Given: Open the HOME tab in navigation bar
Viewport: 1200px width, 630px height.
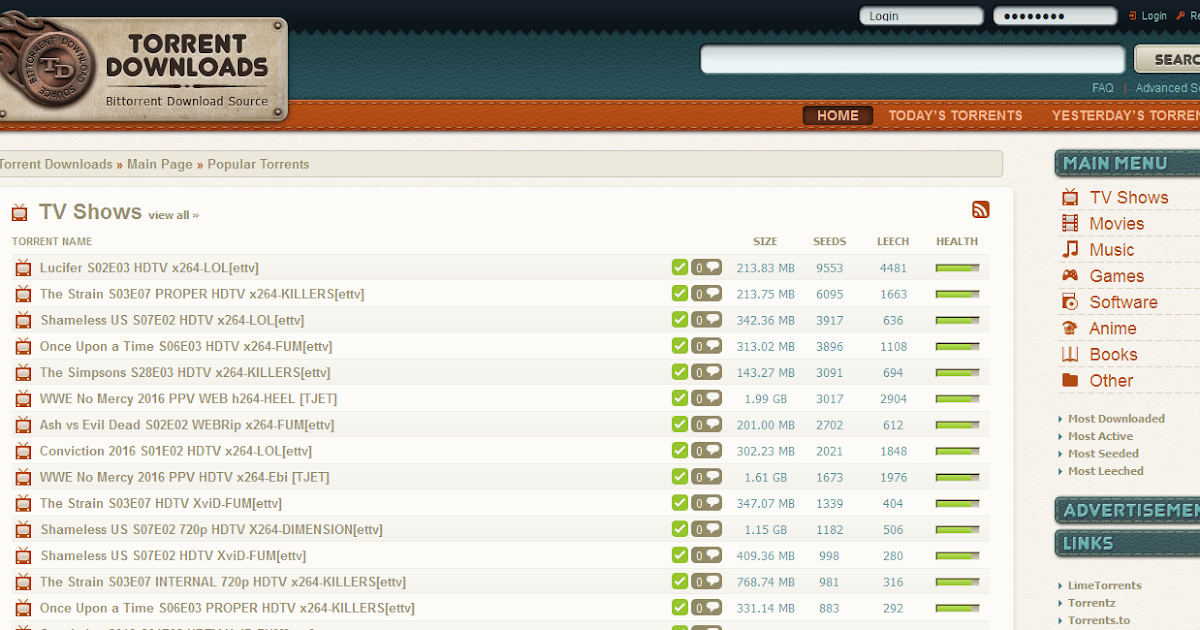Looking at the screenshot, I should 838,115.
